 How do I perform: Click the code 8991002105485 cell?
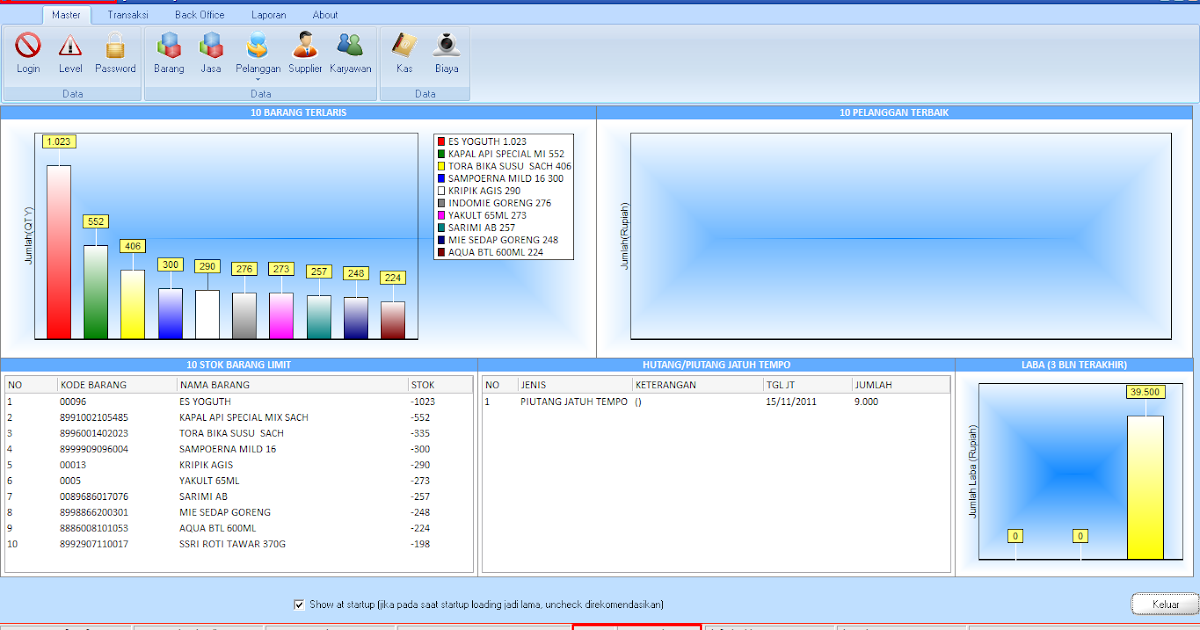[x=95, y=417]
